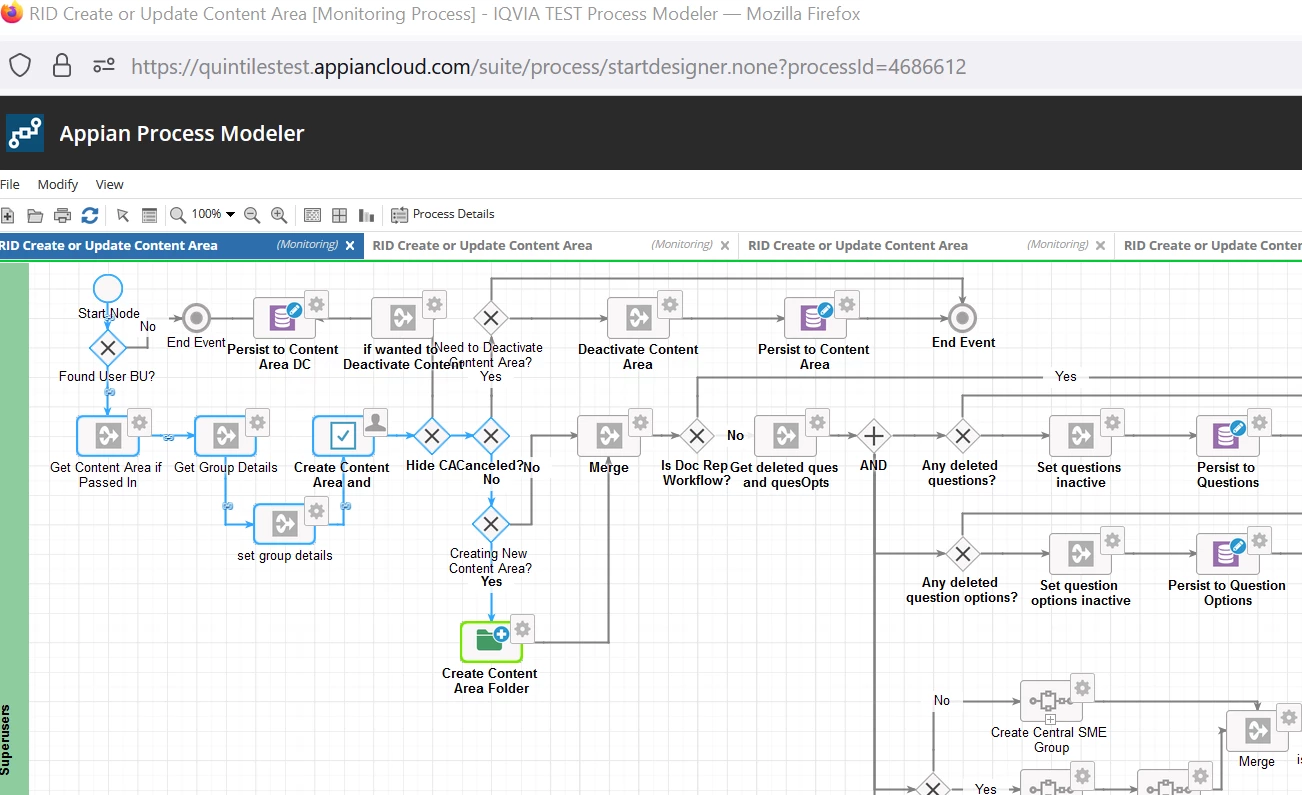The image size is (1302, 795).
Task: Select the Persist to Questions node
Action: click(1228, 436)
